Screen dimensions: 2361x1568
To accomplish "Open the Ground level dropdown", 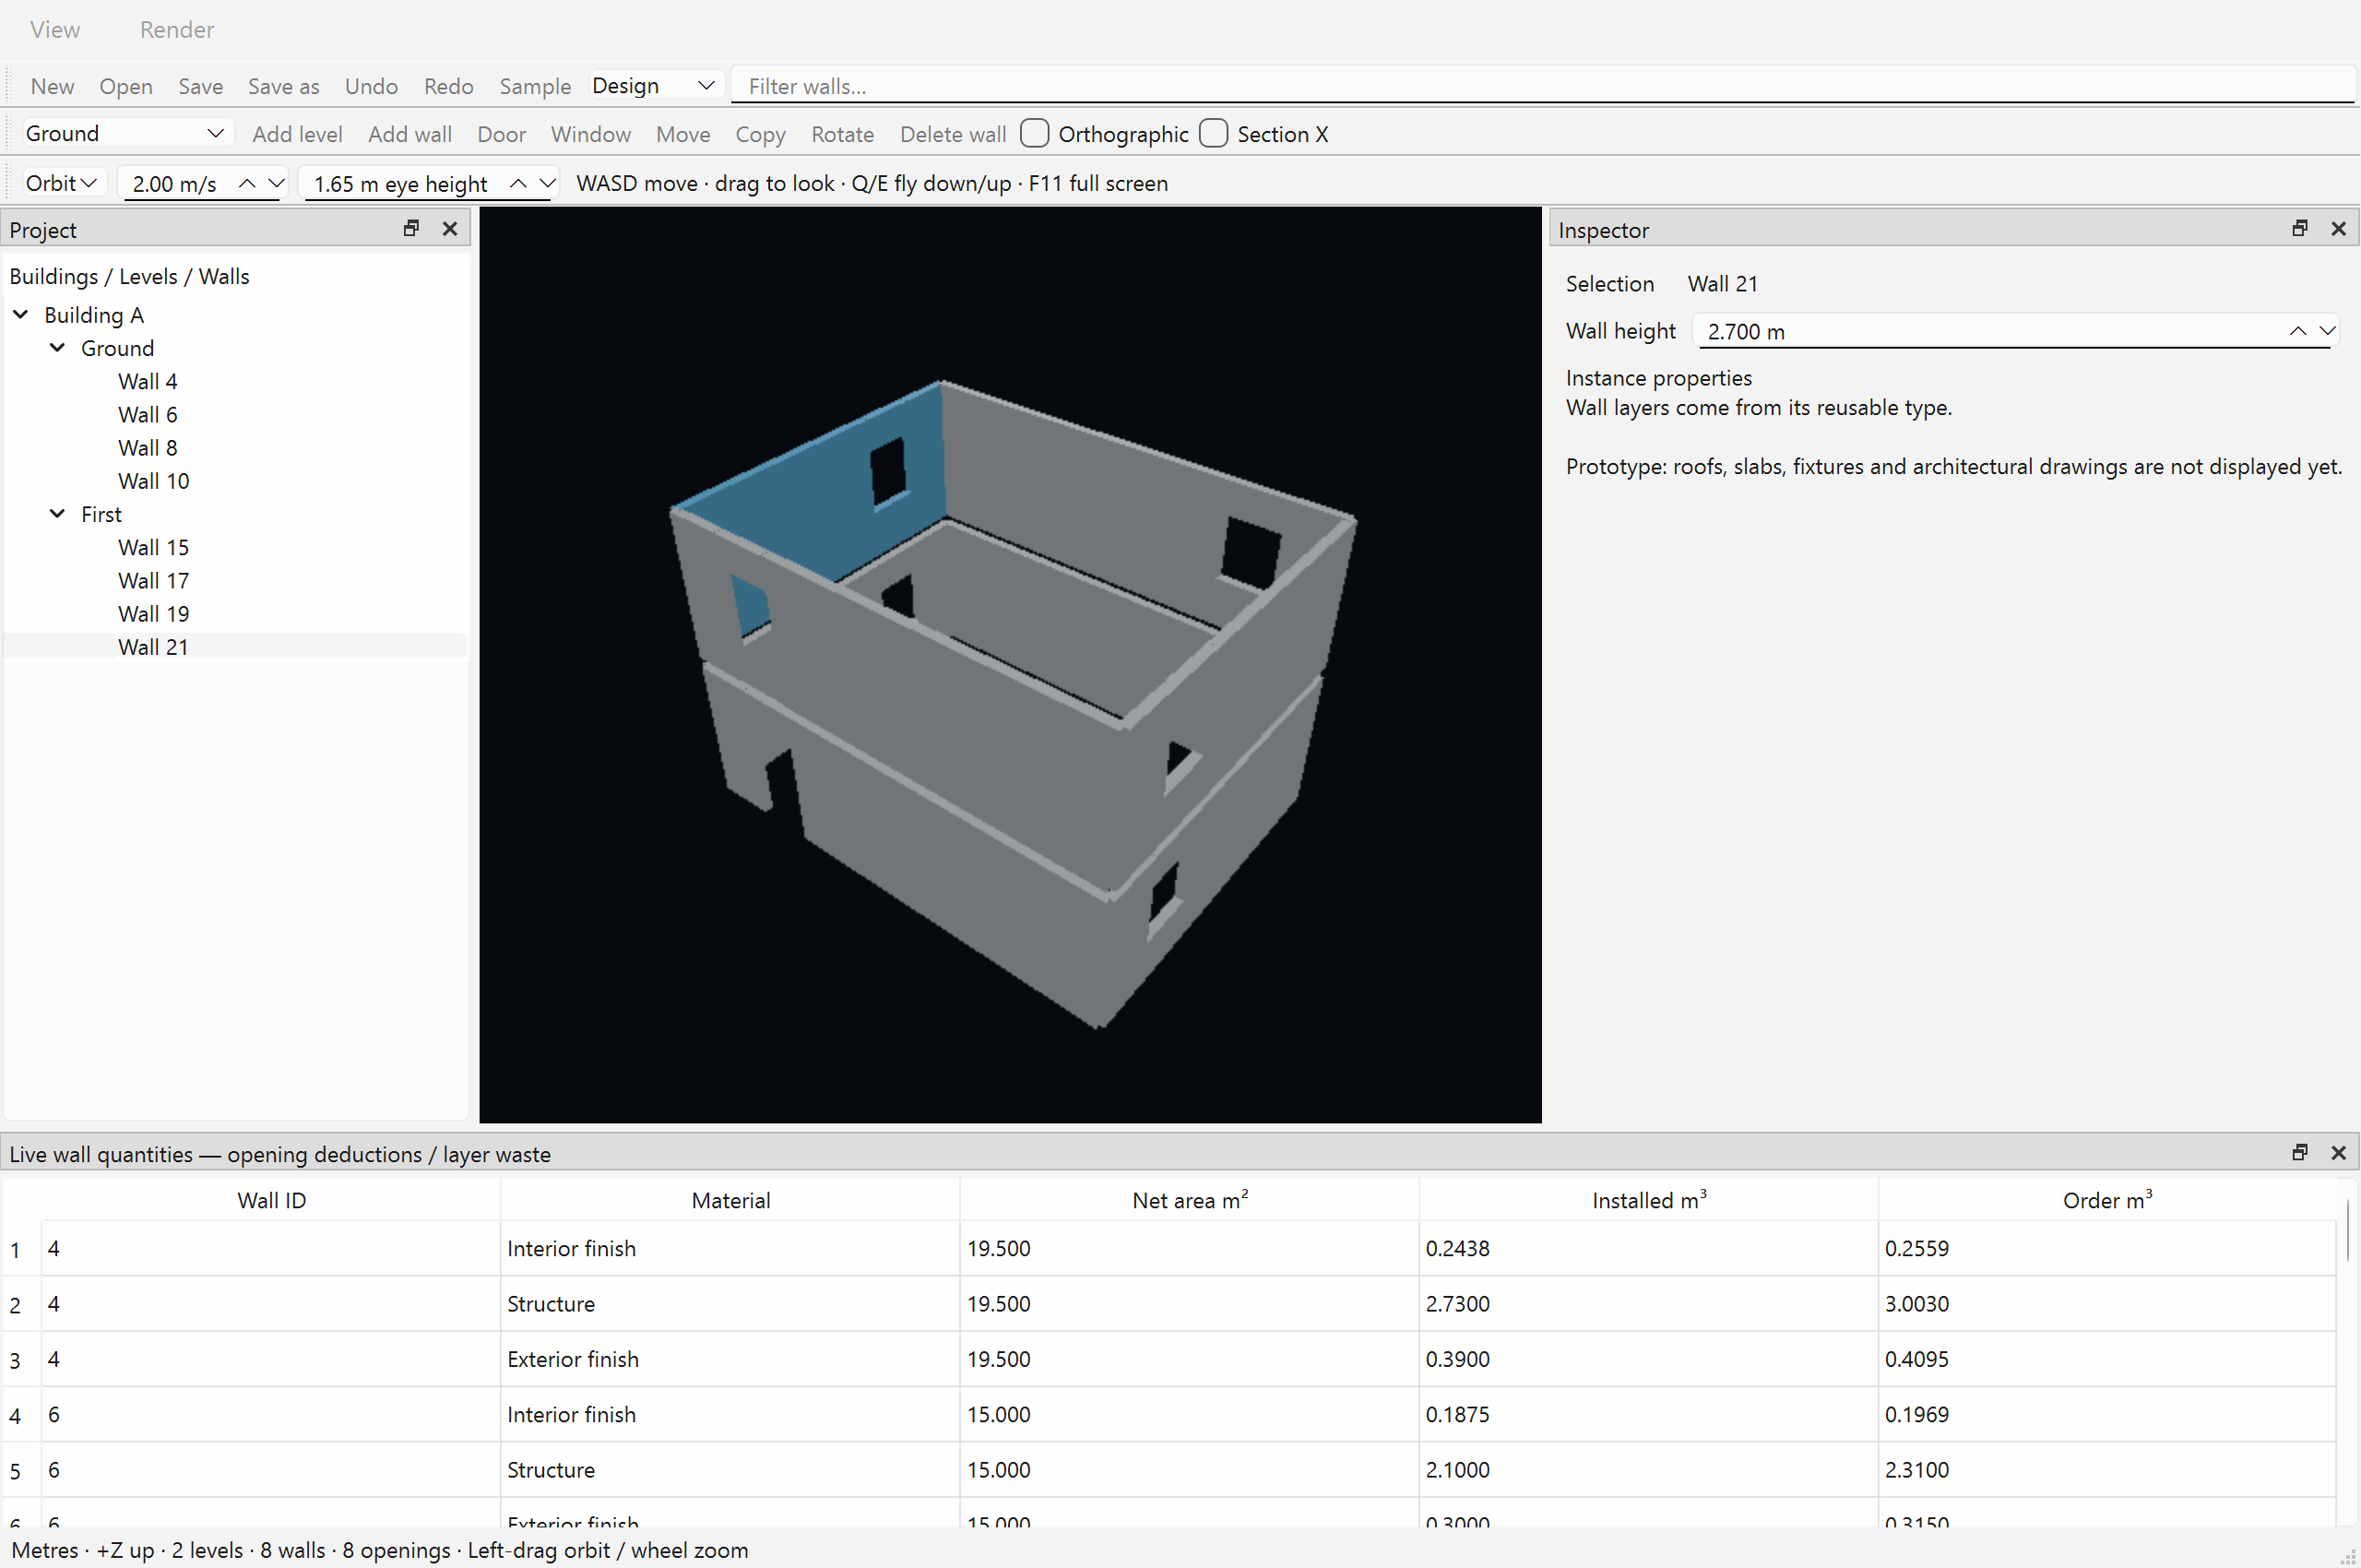I will point(126,133).
